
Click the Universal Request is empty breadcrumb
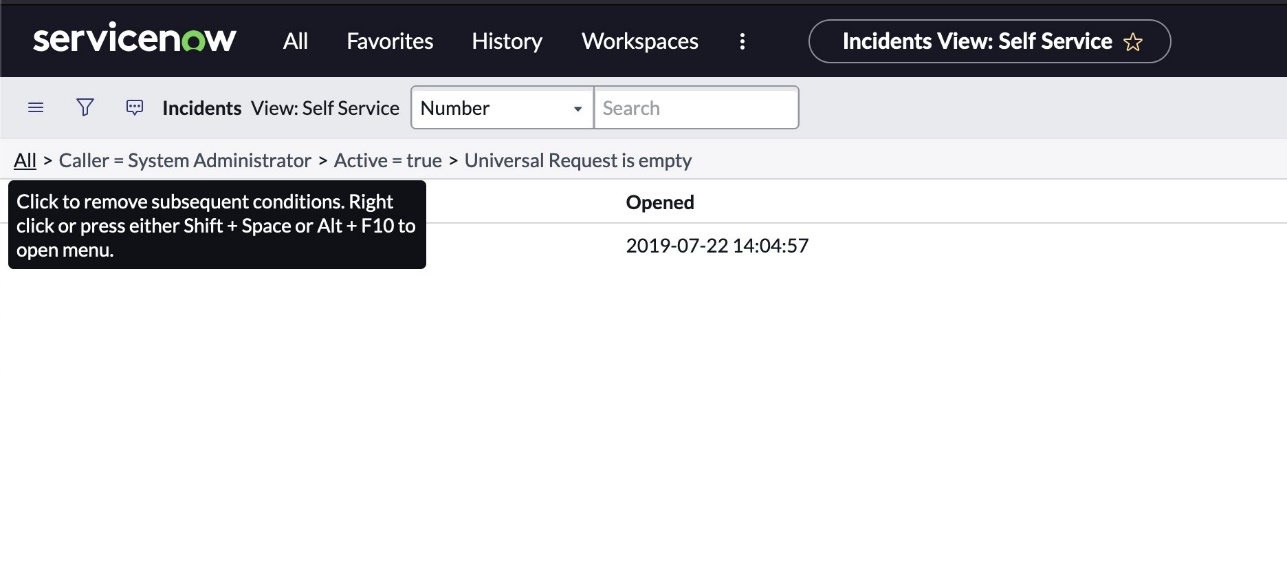point(578,160)
